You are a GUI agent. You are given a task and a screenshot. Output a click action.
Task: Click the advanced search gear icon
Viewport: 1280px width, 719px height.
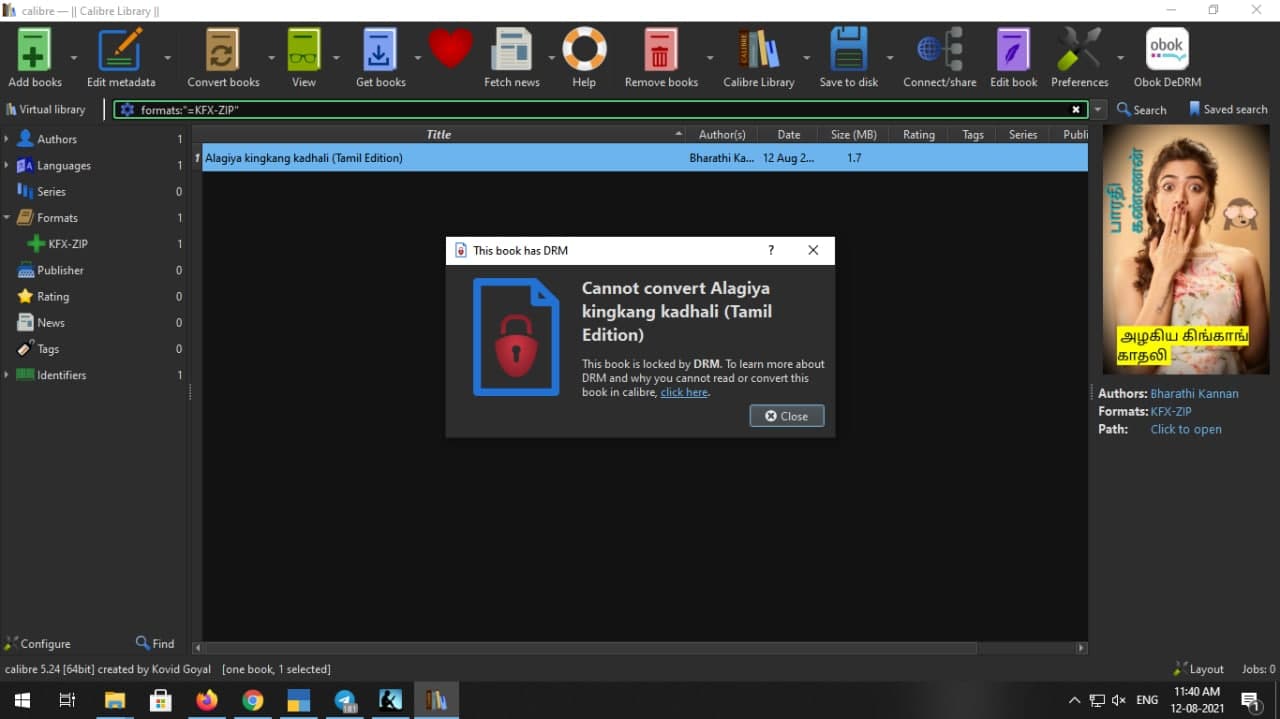click(127, 110)
